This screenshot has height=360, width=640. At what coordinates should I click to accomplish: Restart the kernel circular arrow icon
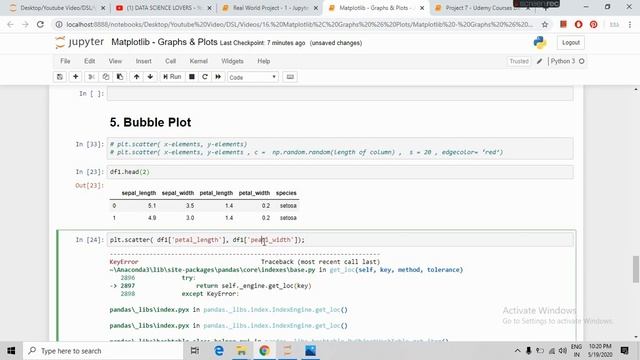click(205, 77)
